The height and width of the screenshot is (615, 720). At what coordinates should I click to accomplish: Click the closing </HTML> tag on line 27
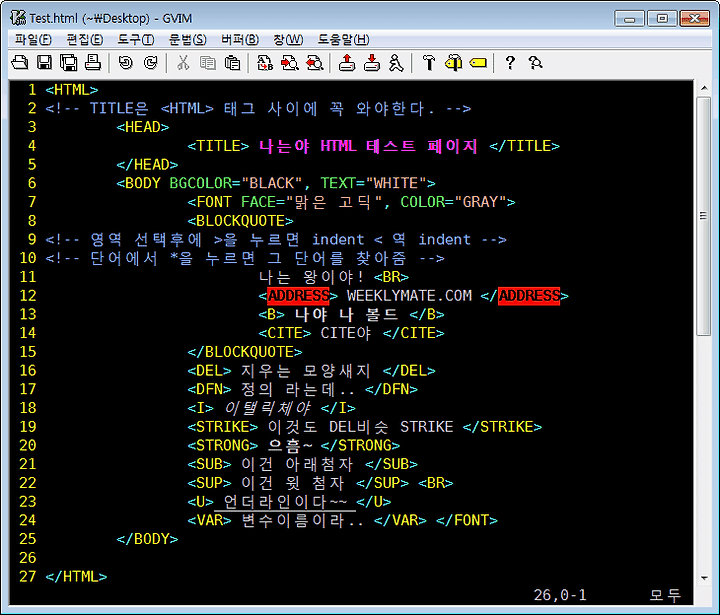click(x=76, y=577)
